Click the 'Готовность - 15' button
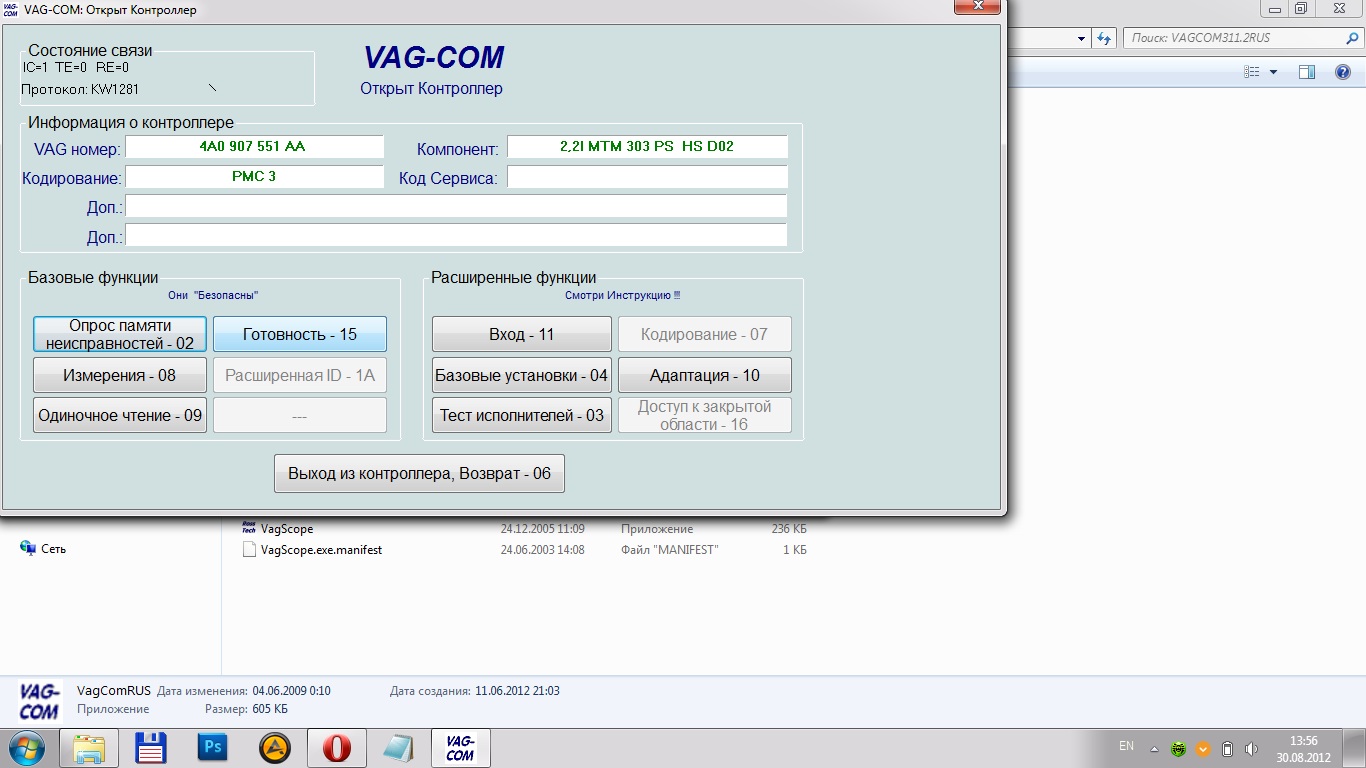 300,334
